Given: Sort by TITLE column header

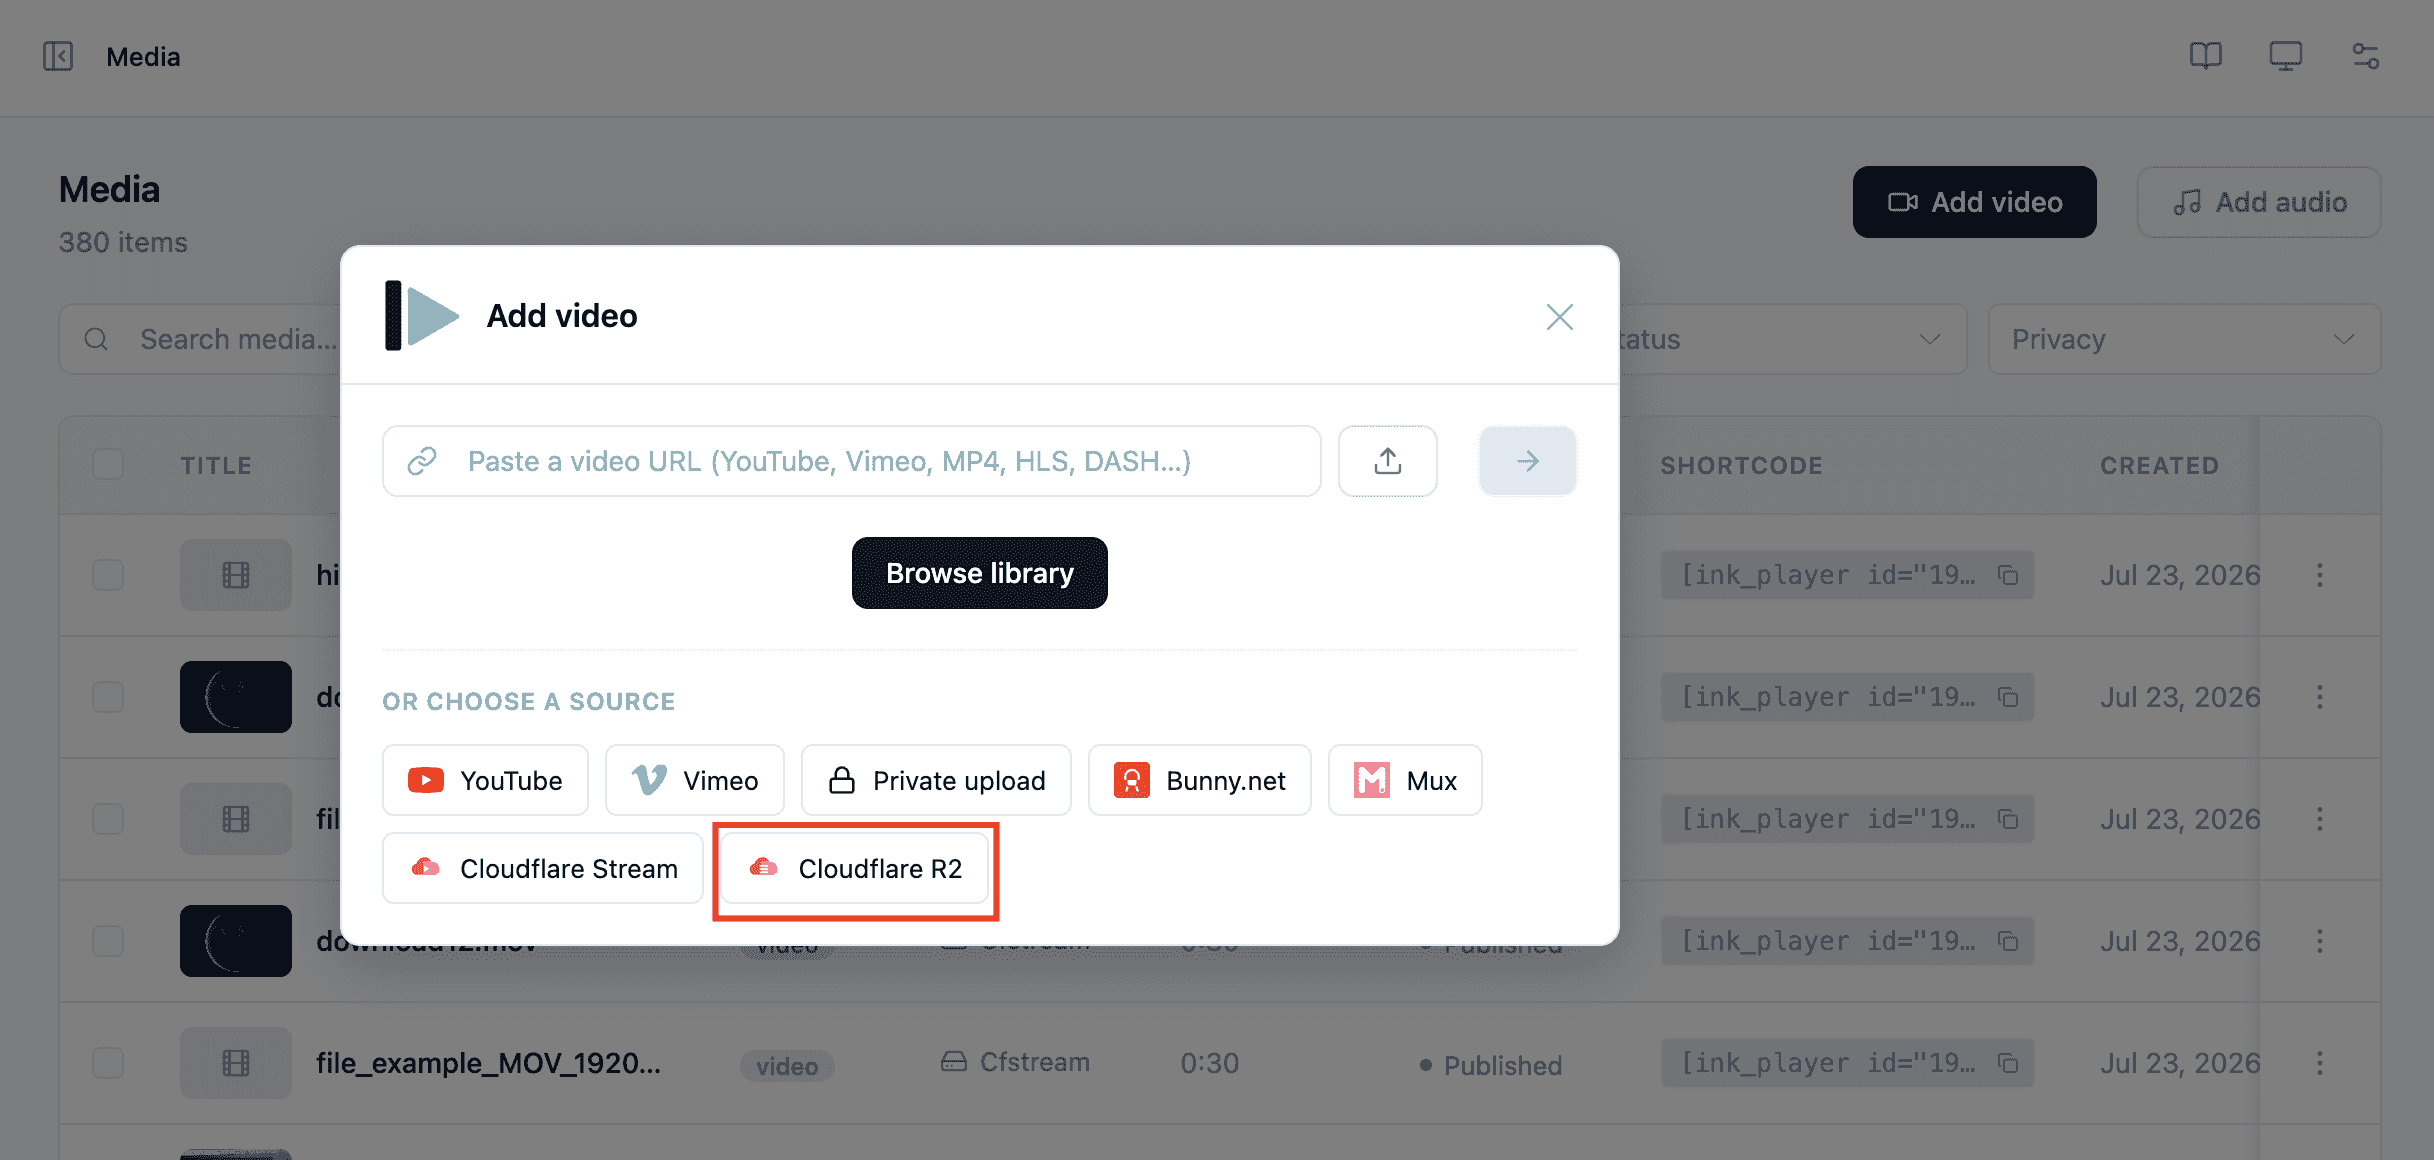Looking at the screenshot, I should pos(216,465).
